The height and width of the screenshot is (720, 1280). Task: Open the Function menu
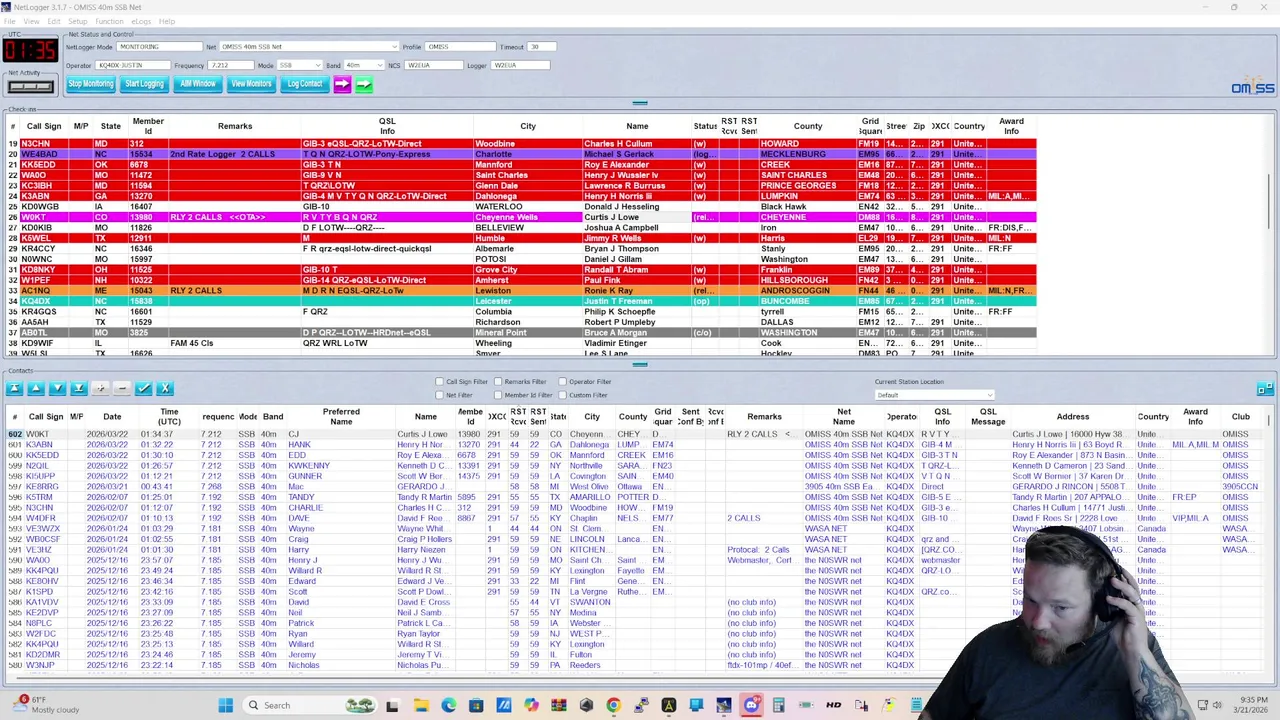pos(109,21)
